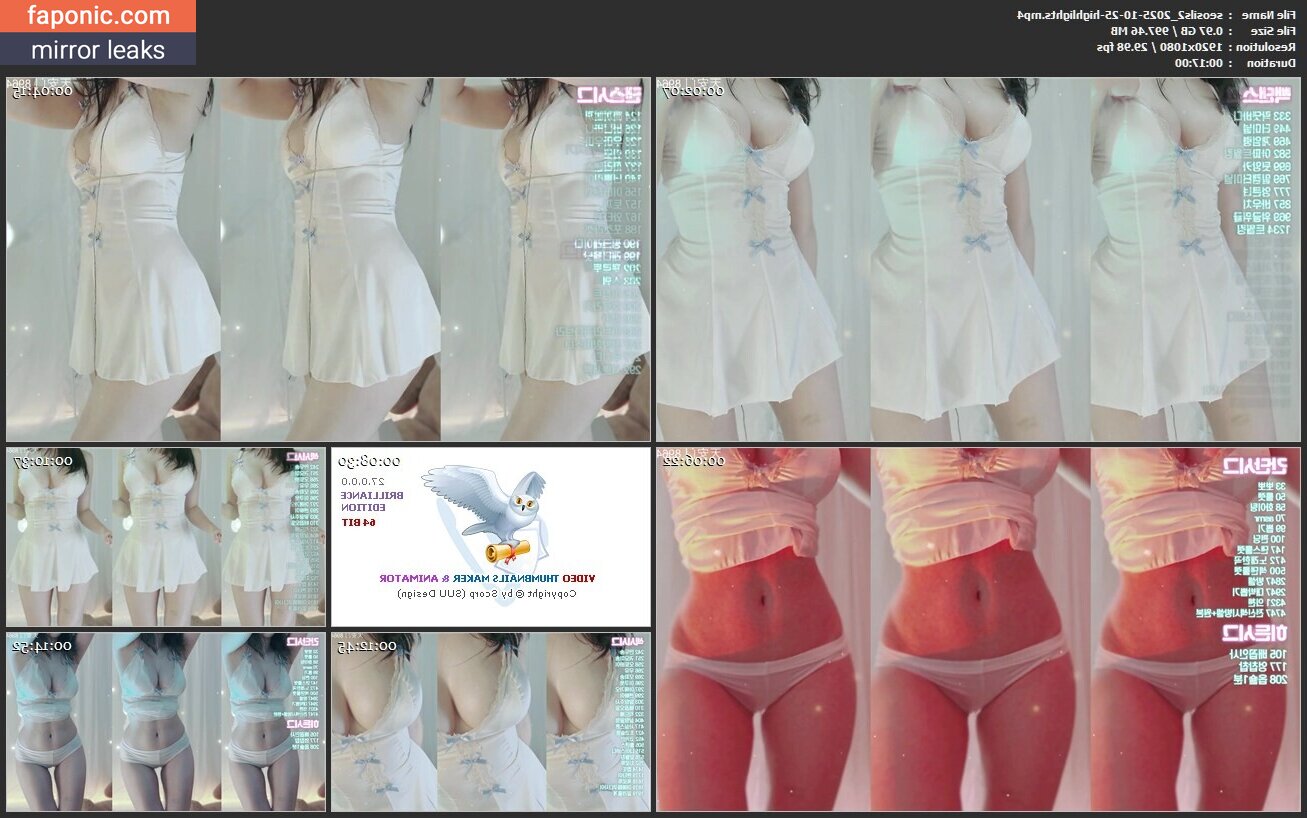1307x818 pixels.
Task: Open the thumbnail strip timestamped 00:12:45
Action: point(491,721)
